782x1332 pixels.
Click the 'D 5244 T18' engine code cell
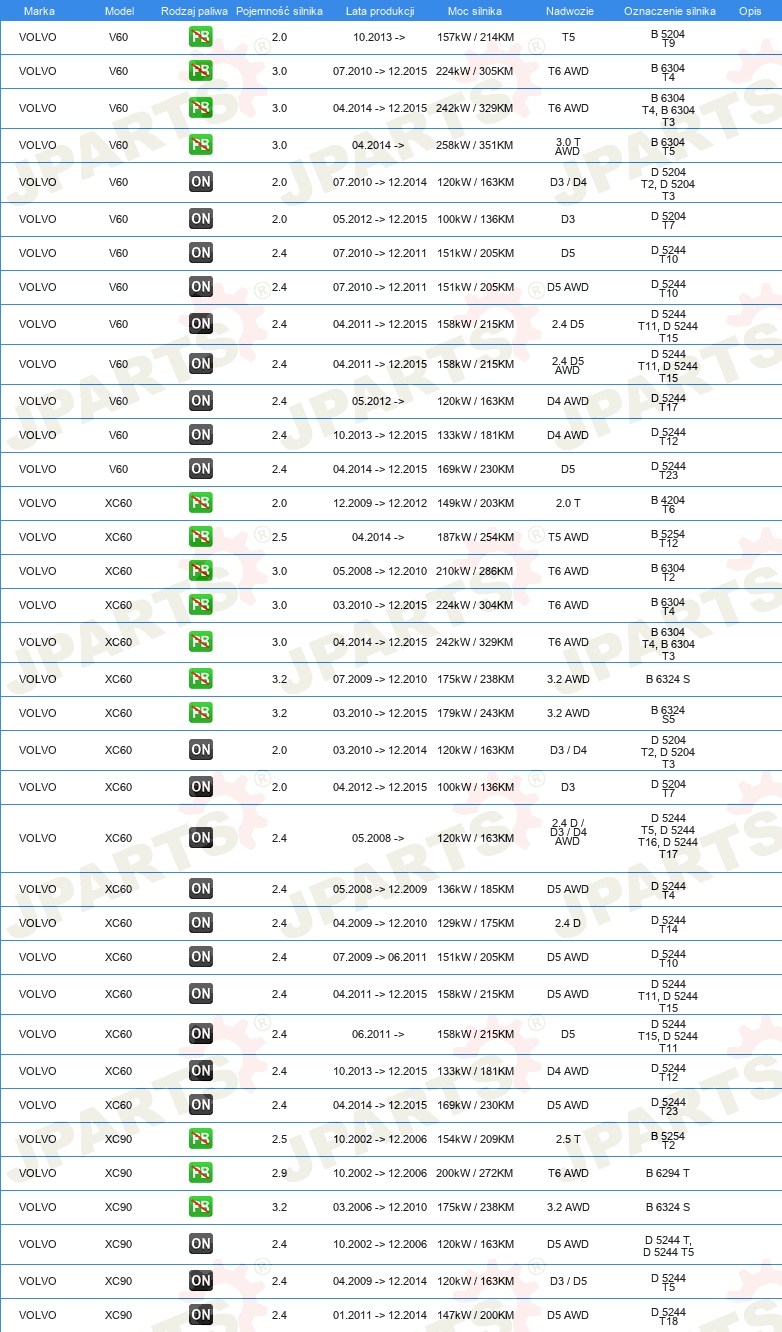tap(668, 1316)
